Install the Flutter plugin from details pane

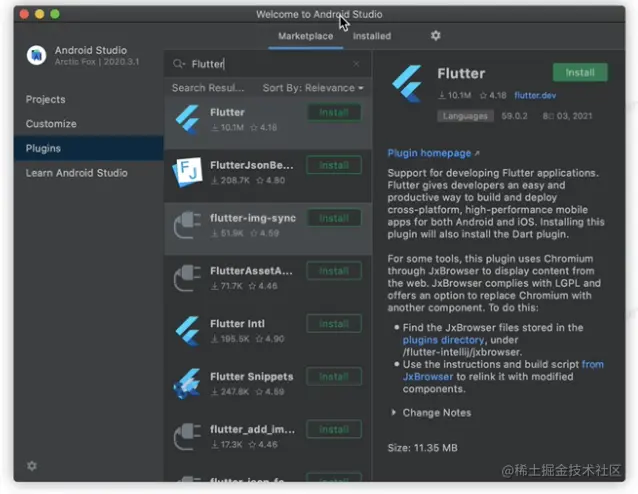pos(580,72)
